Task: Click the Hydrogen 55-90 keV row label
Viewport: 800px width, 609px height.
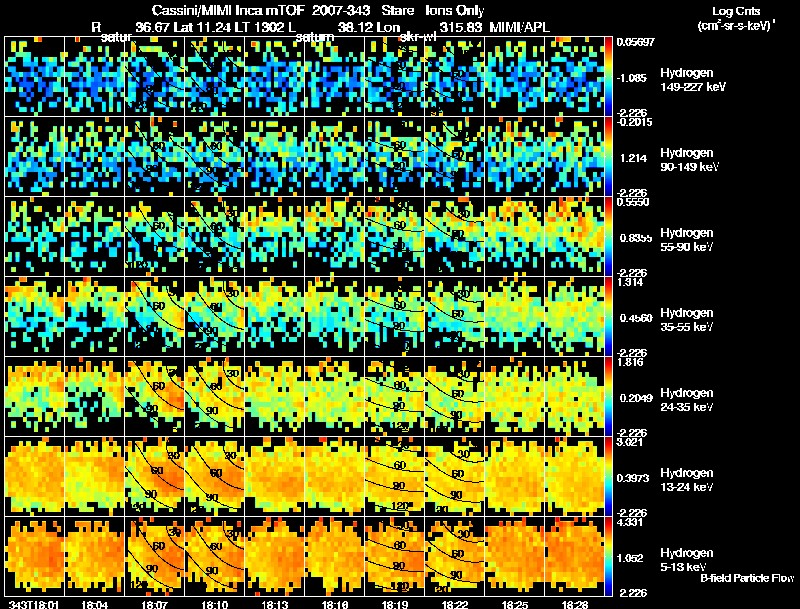Action: click(687, 240)
